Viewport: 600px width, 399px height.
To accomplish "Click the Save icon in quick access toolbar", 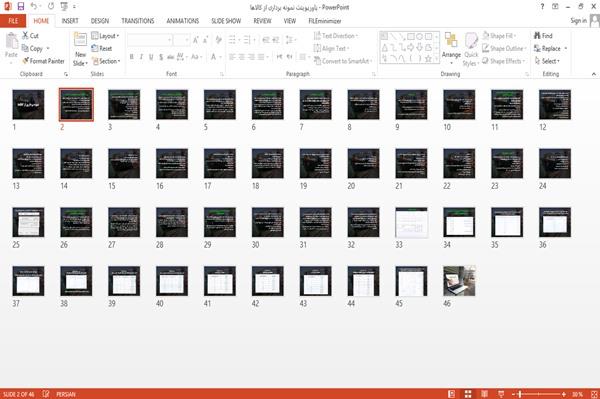I will pyautogui.click(x=21, y=7).
